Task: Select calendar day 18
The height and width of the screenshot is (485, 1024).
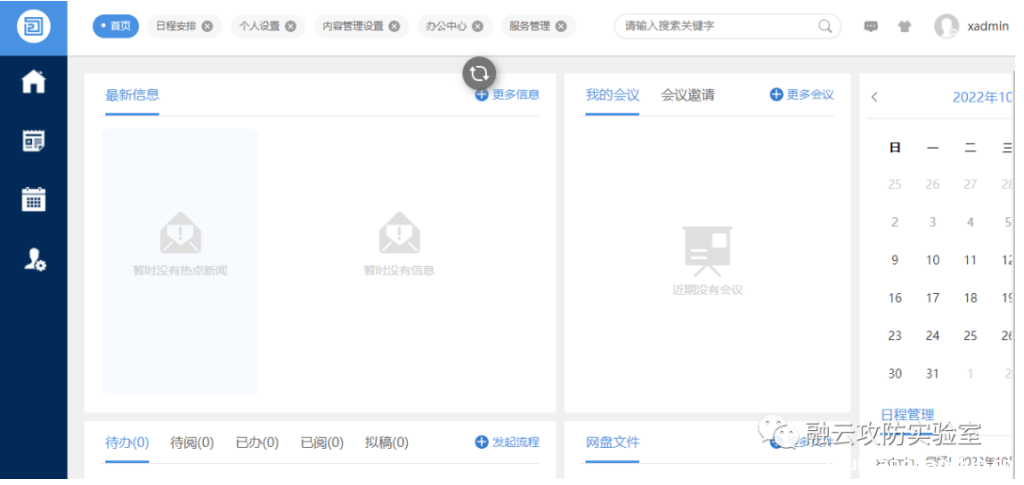Action: pos(970,298)
